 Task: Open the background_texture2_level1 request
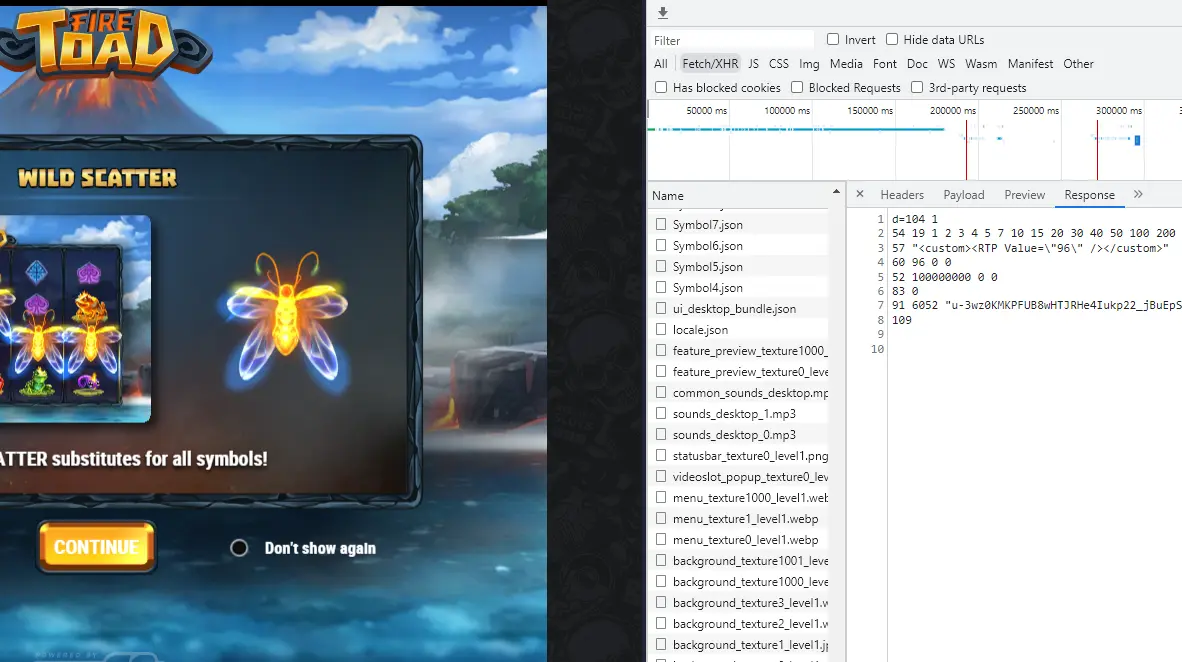(750, 624)
